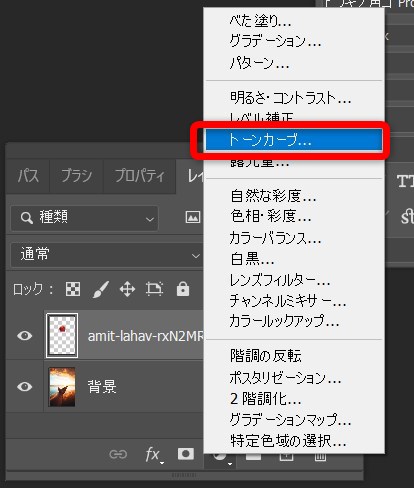Image resolution: width=414 pixels, height=488 pixels.
Task: Open the 通常 blend mode dropdown
Action: tap(107, 255)
